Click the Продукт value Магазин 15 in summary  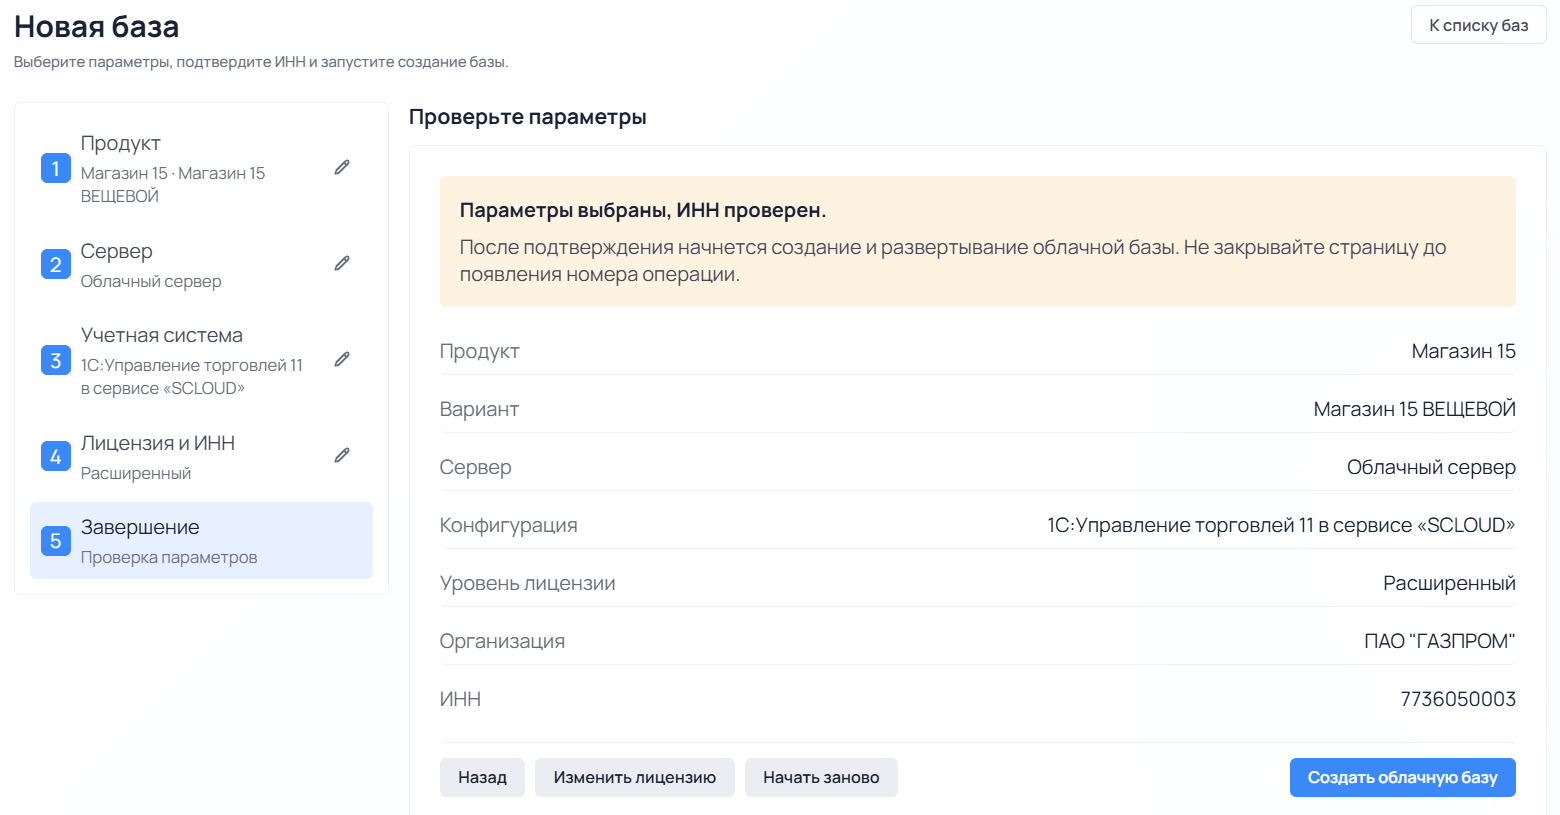[x=1463, y=351]
